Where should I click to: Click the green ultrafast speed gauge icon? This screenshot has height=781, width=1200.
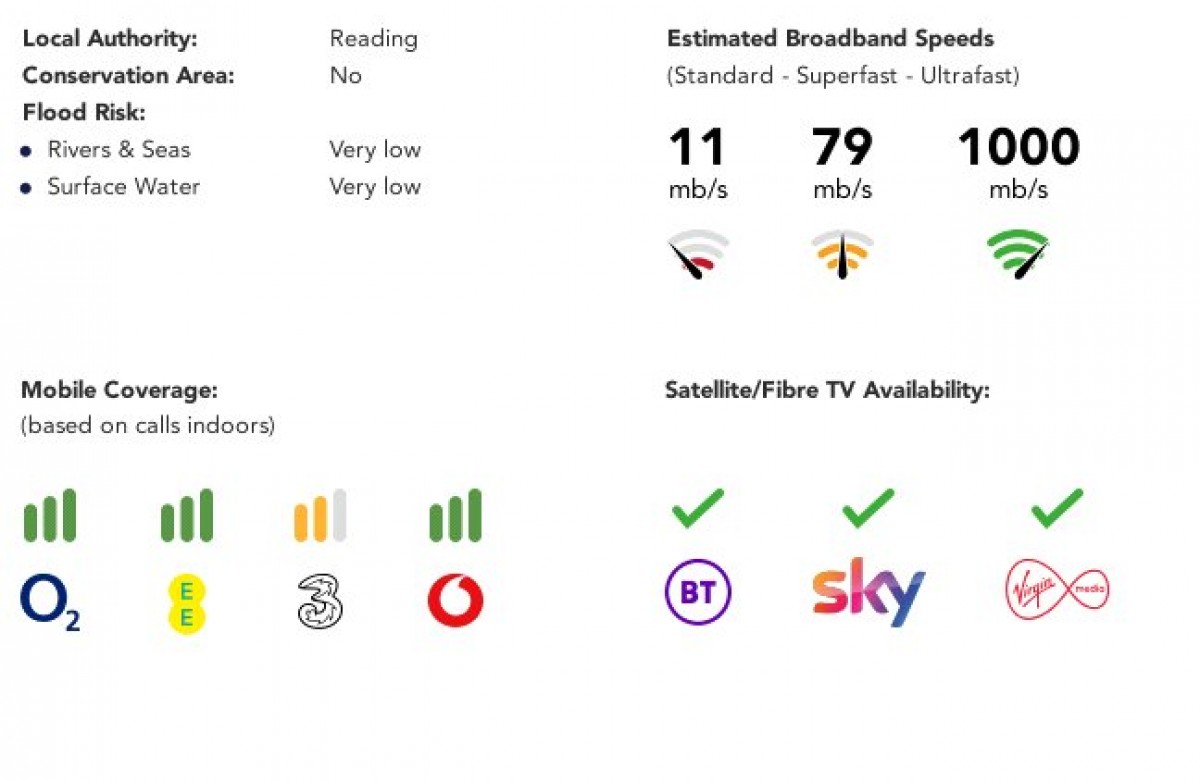(x=1018, y=254)
